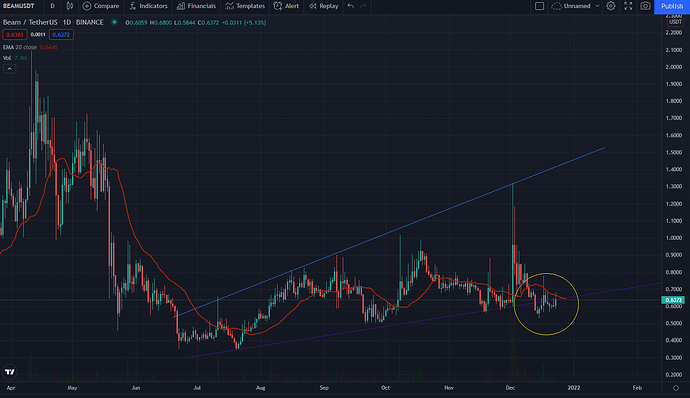Open the BEAMUSDT symbol search

coord(18,6)
